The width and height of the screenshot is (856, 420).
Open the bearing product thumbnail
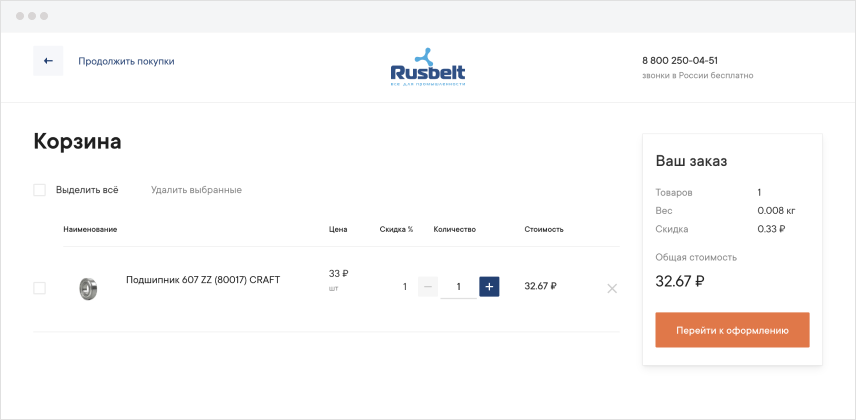[88, 288]
